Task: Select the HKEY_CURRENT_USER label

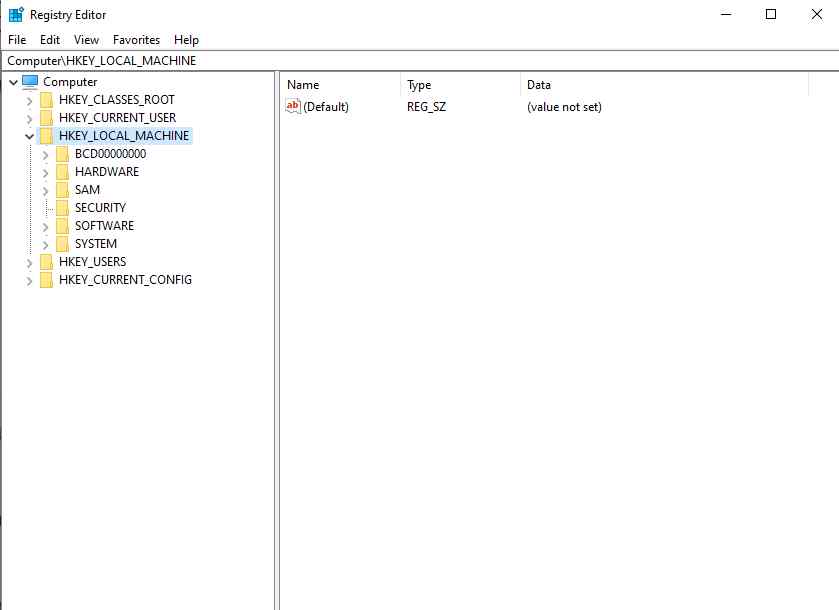Action: [117, 118]
